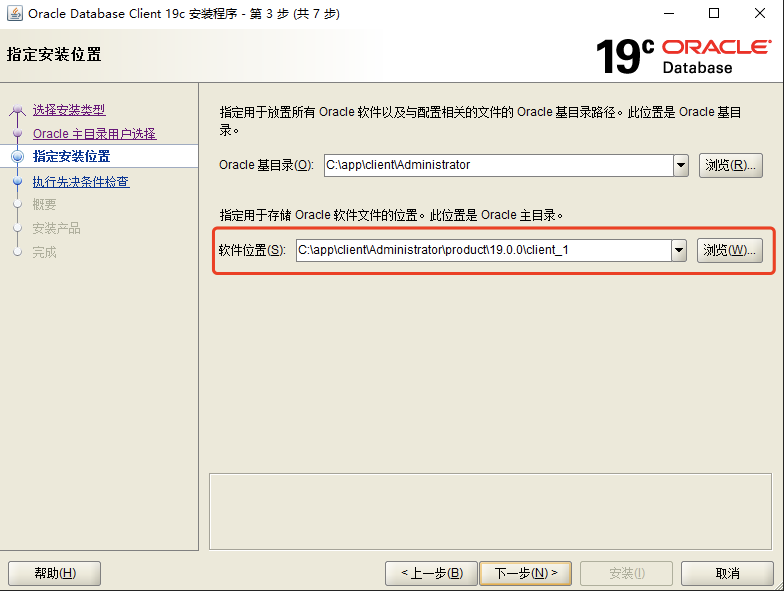Focus the 软件位置 path field
This screenshot has height=591, width=784.
click(484, 250)
